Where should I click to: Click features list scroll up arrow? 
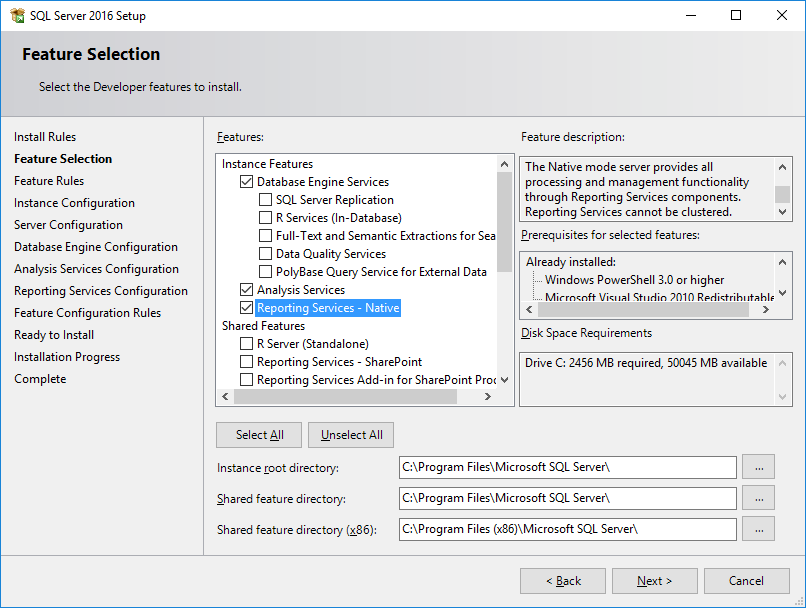[504, 164]
